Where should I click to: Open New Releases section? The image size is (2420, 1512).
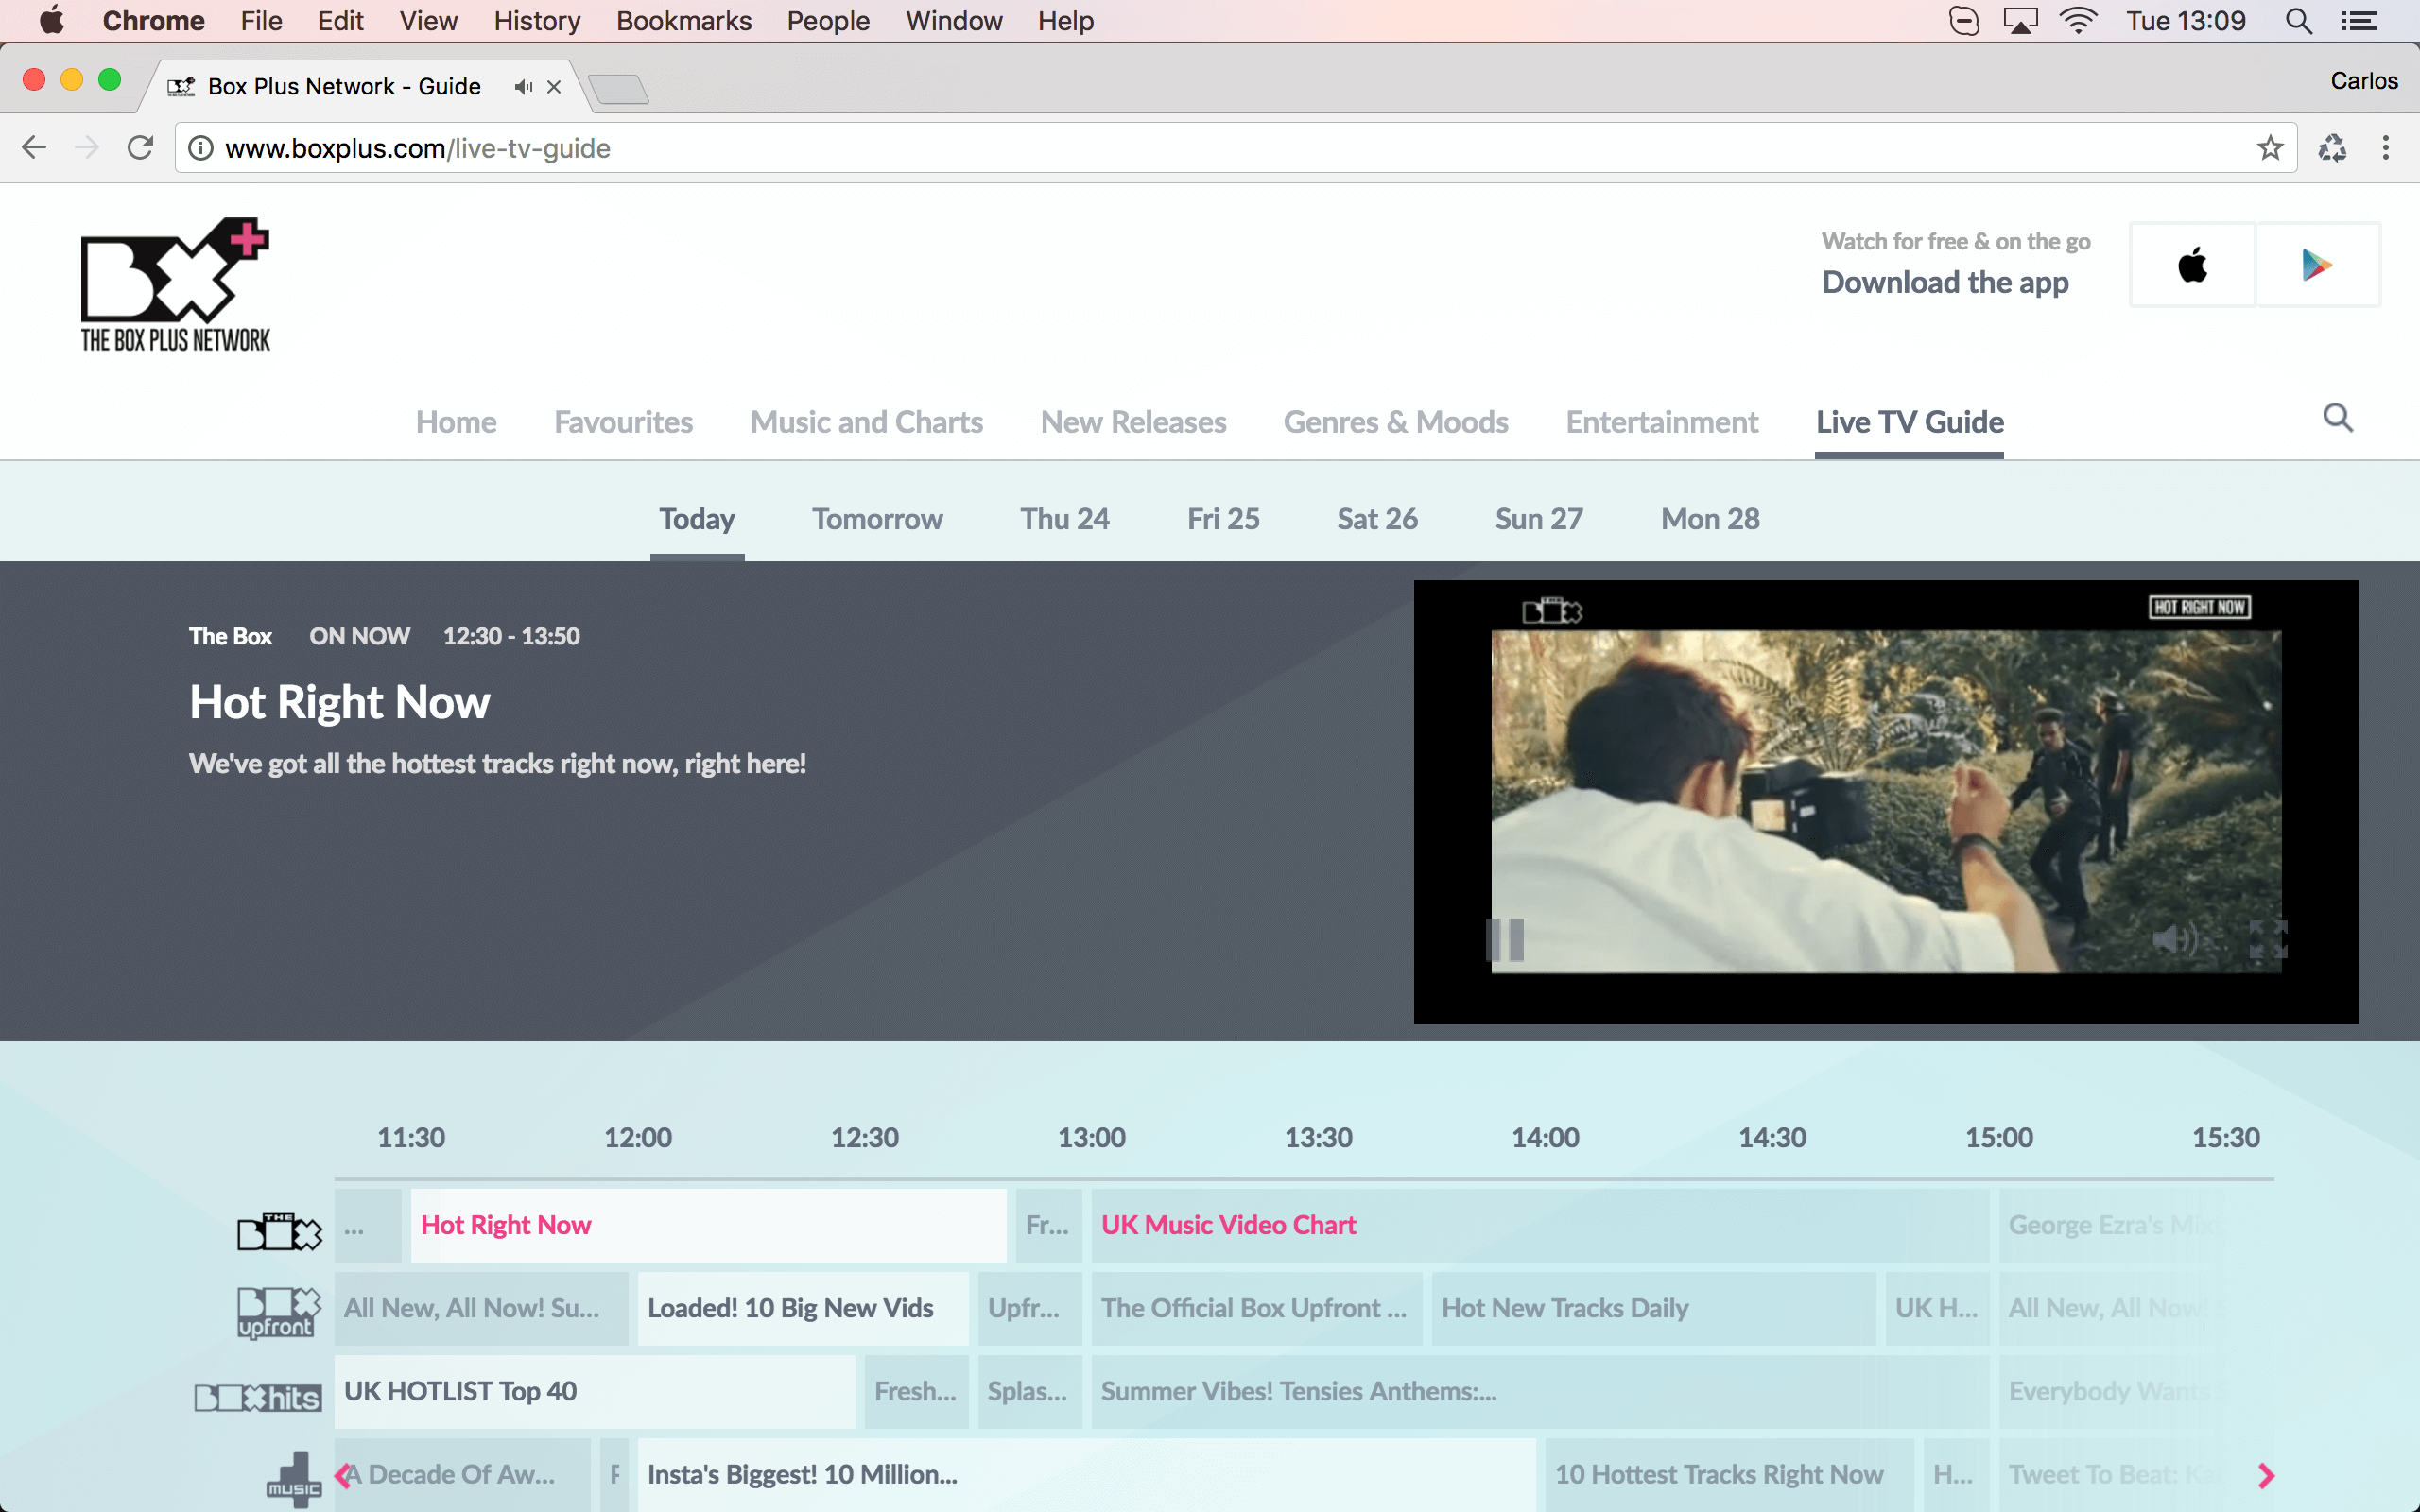coord(1133,422)
